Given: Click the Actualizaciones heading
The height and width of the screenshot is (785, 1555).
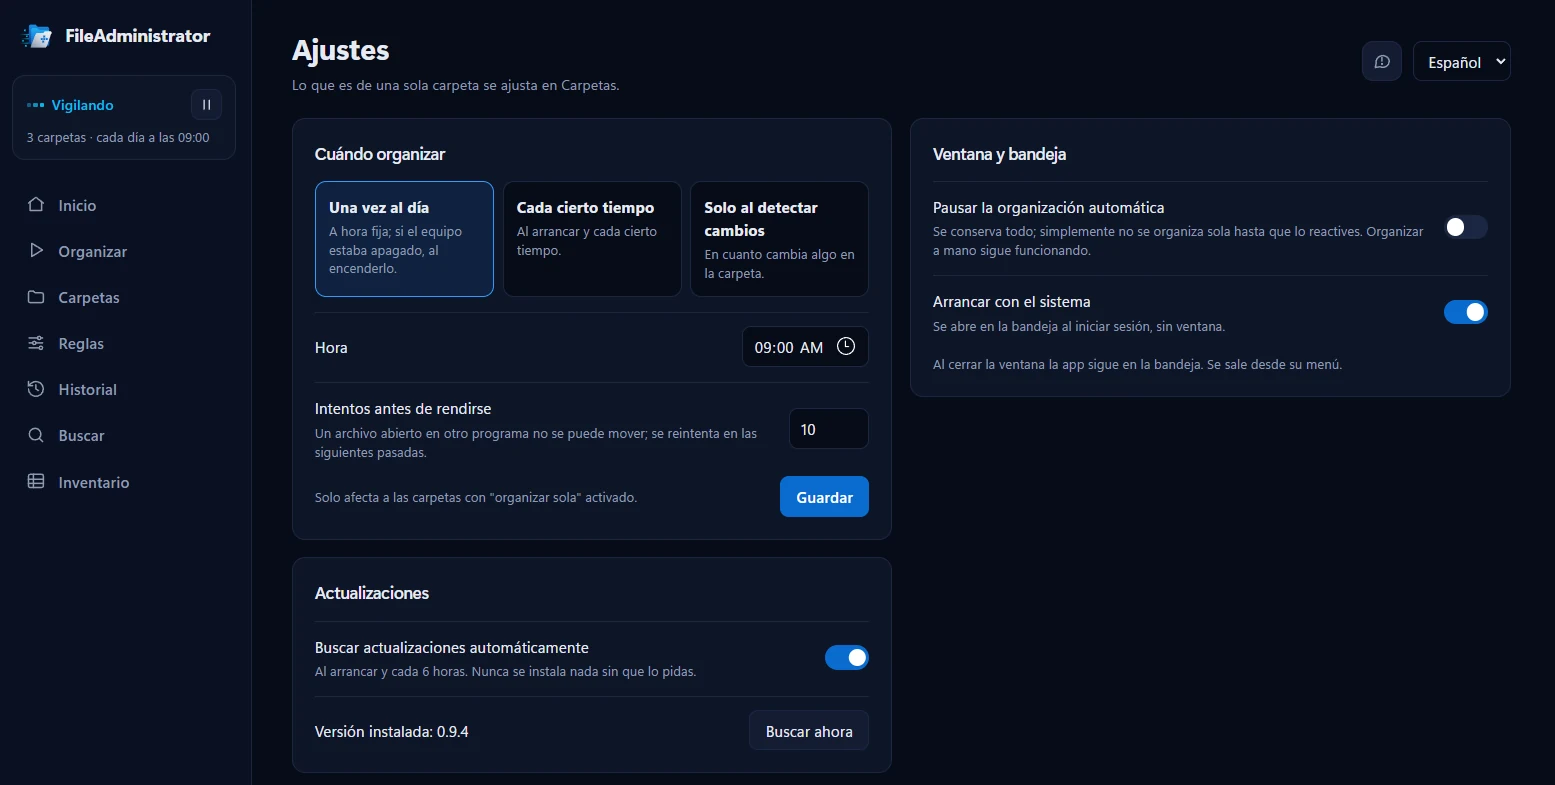Looking at the screenshot, I should point(372,593).
